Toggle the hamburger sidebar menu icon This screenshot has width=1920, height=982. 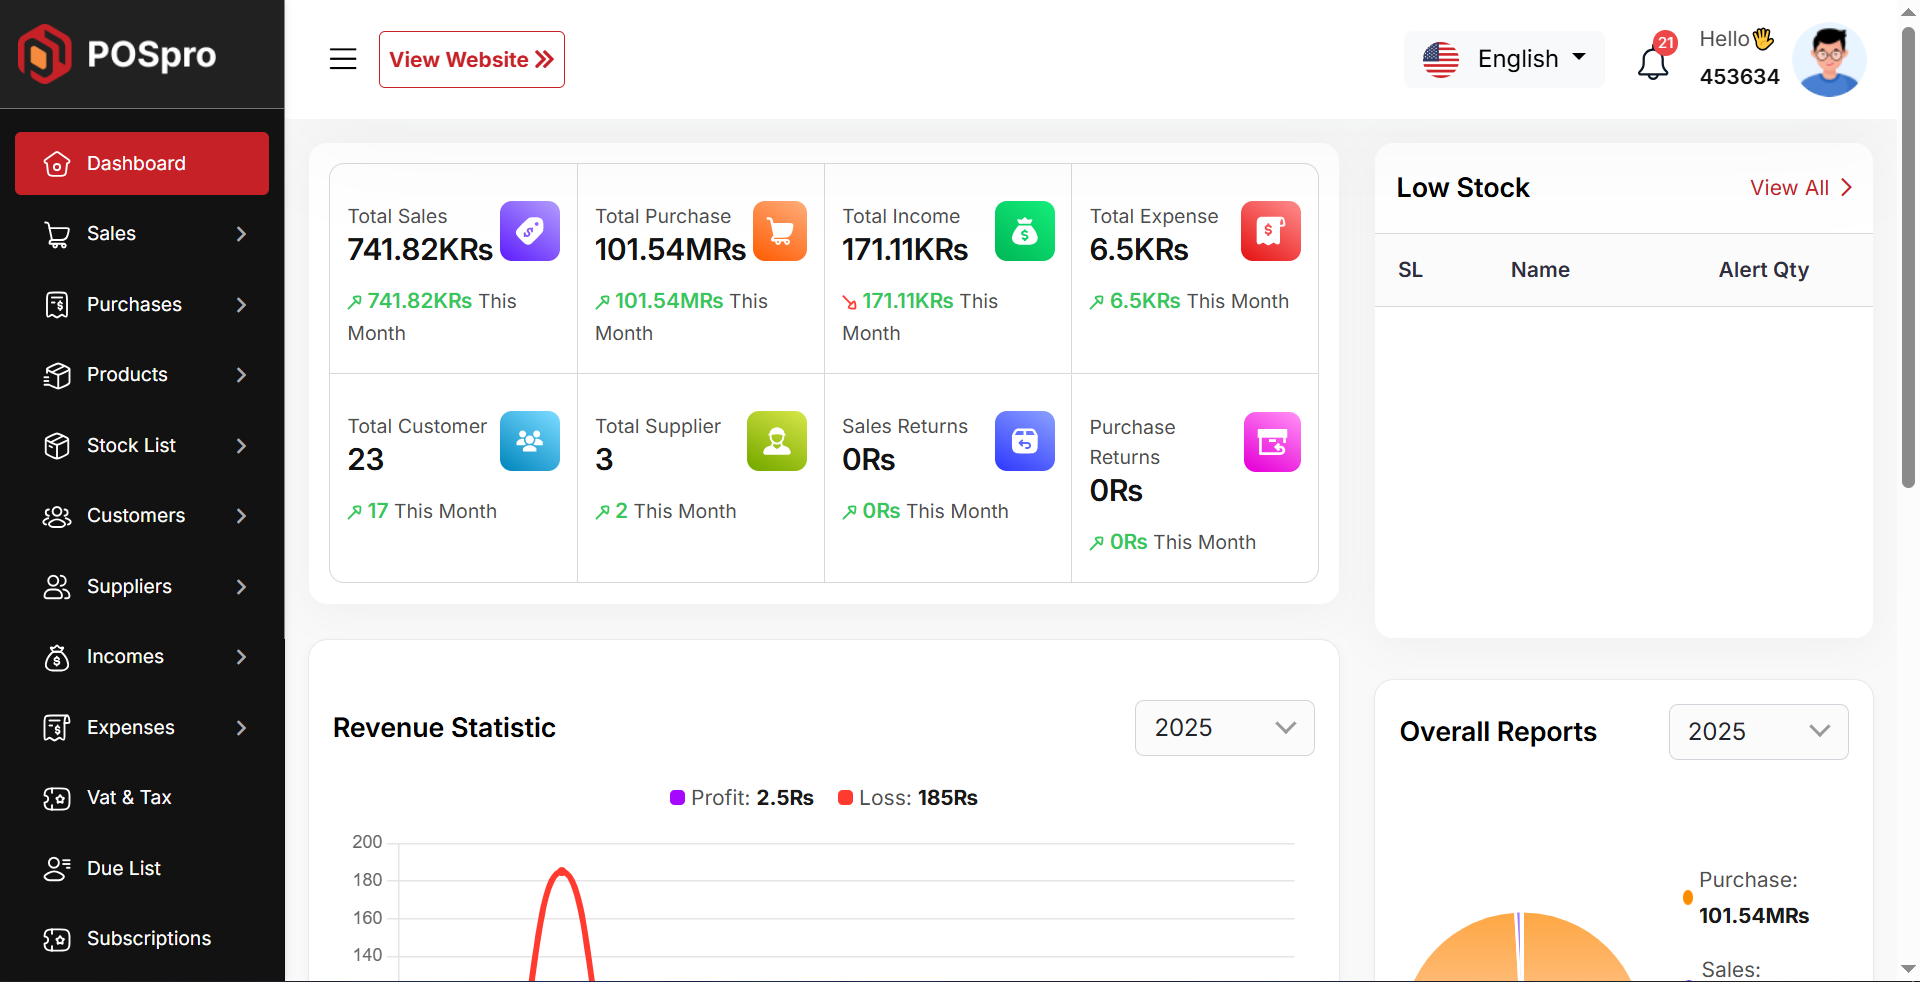coord(343,59)
